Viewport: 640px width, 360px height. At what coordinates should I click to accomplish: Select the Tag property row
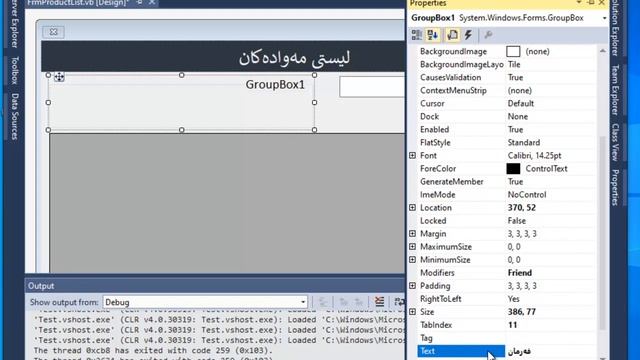(x=506, y=338)
